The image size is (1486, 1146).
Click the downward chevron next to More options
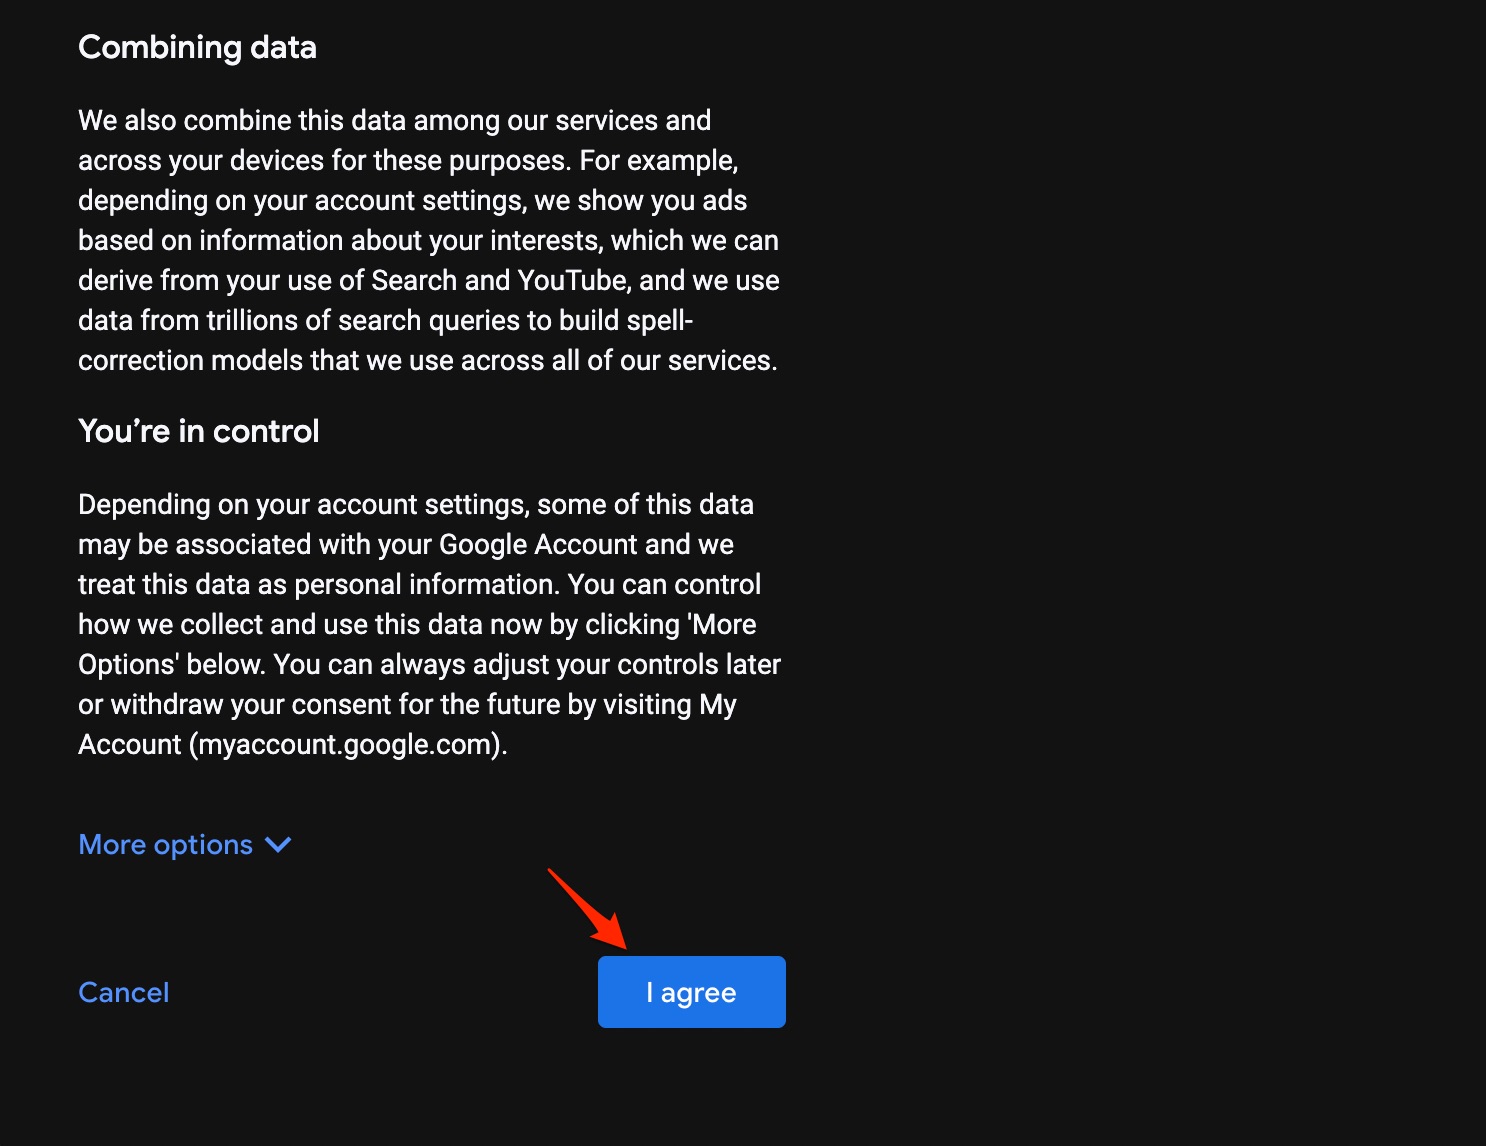(x=277, y=845)
